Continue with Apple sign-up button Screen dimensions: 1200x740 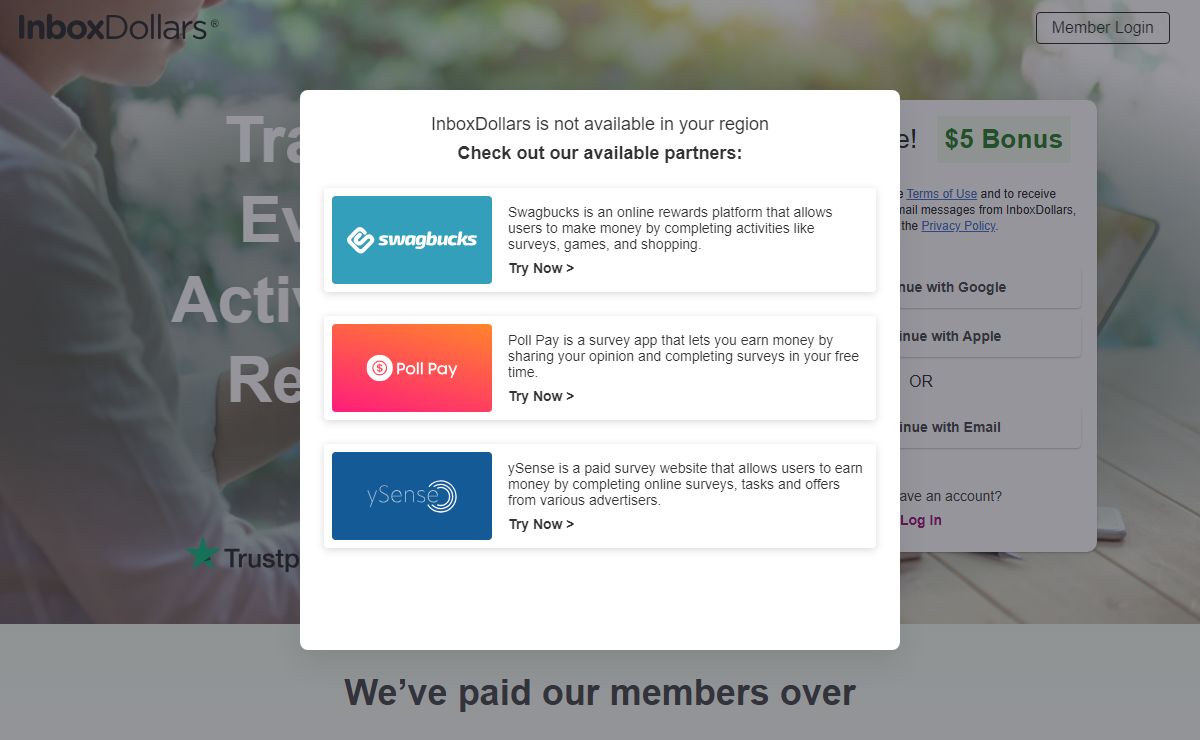[x=988, y=336]
